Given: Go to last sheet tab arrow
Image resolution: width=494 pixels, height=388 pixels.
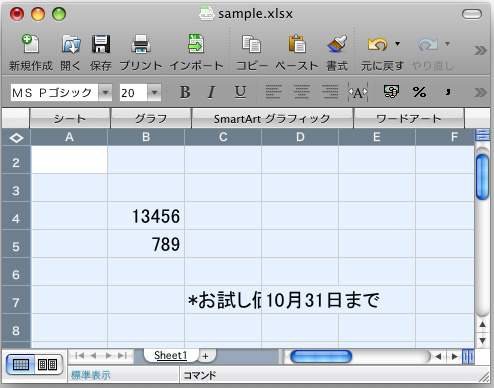Looking at the screenshot, I should 123,355.
